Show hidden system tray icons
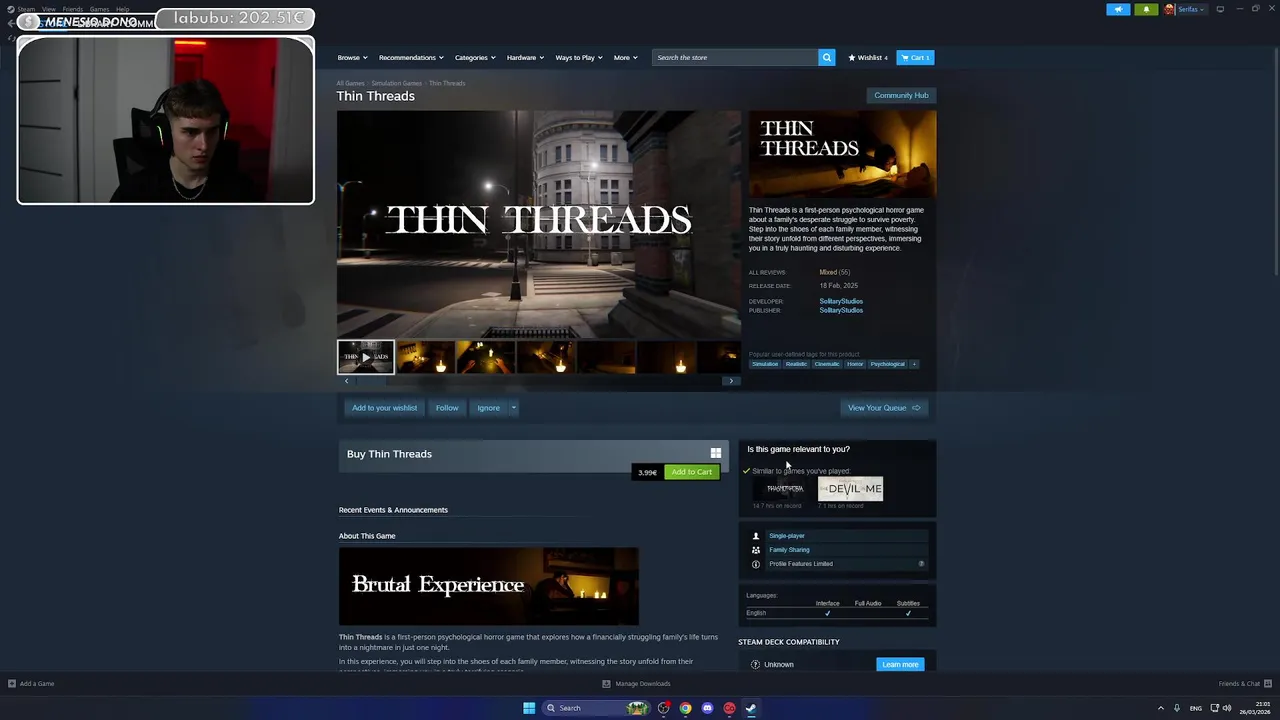1280x720 pixels. (1161, 708)
